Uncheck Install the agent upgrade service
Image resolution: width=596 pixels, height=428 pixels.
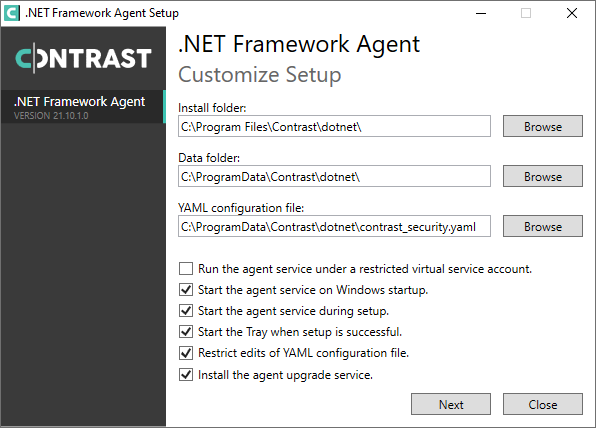186,375
